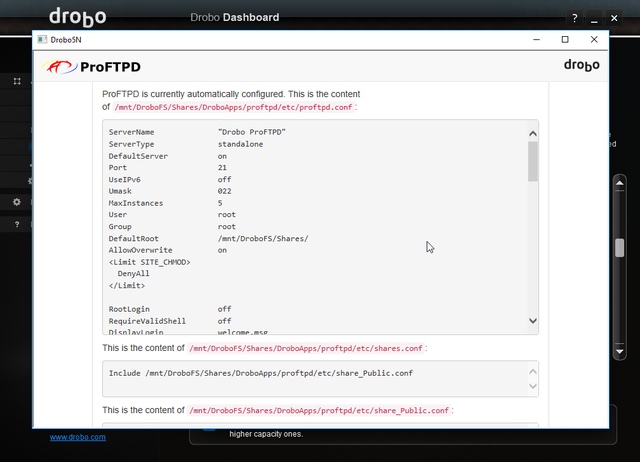Click the expand arrows icon in Dashboard sidebar
The height and width of the screenshot is (462, 640).
[x=17, y=81]
